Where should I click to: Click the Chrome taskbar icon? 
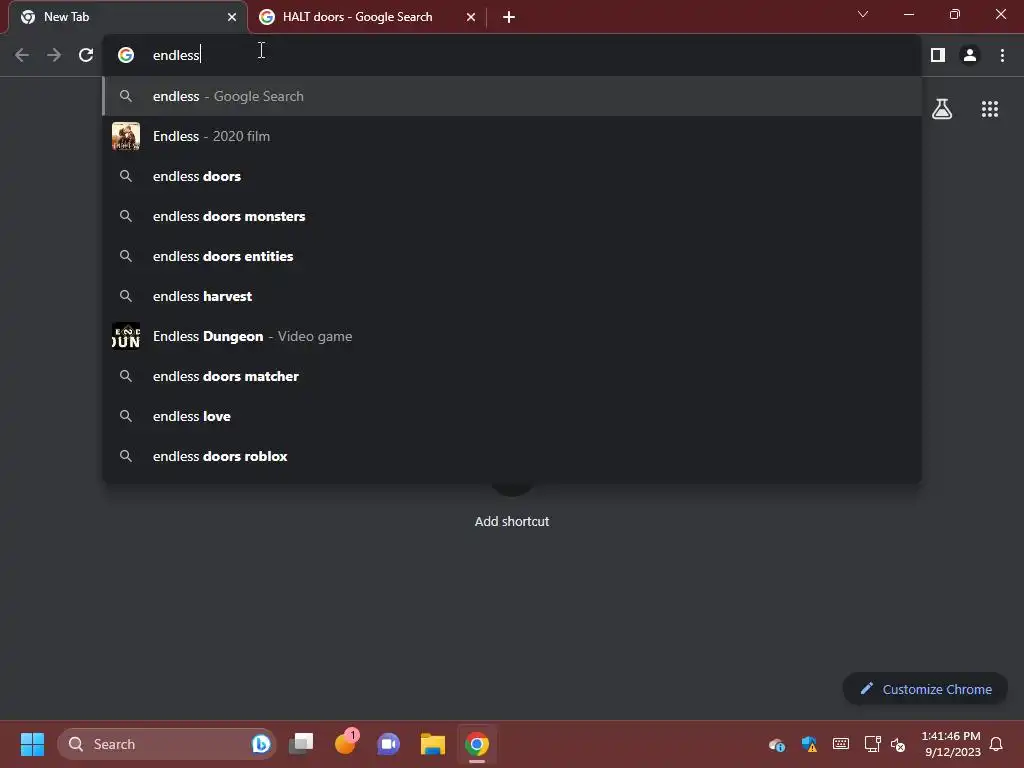click(x=477, y=744)
